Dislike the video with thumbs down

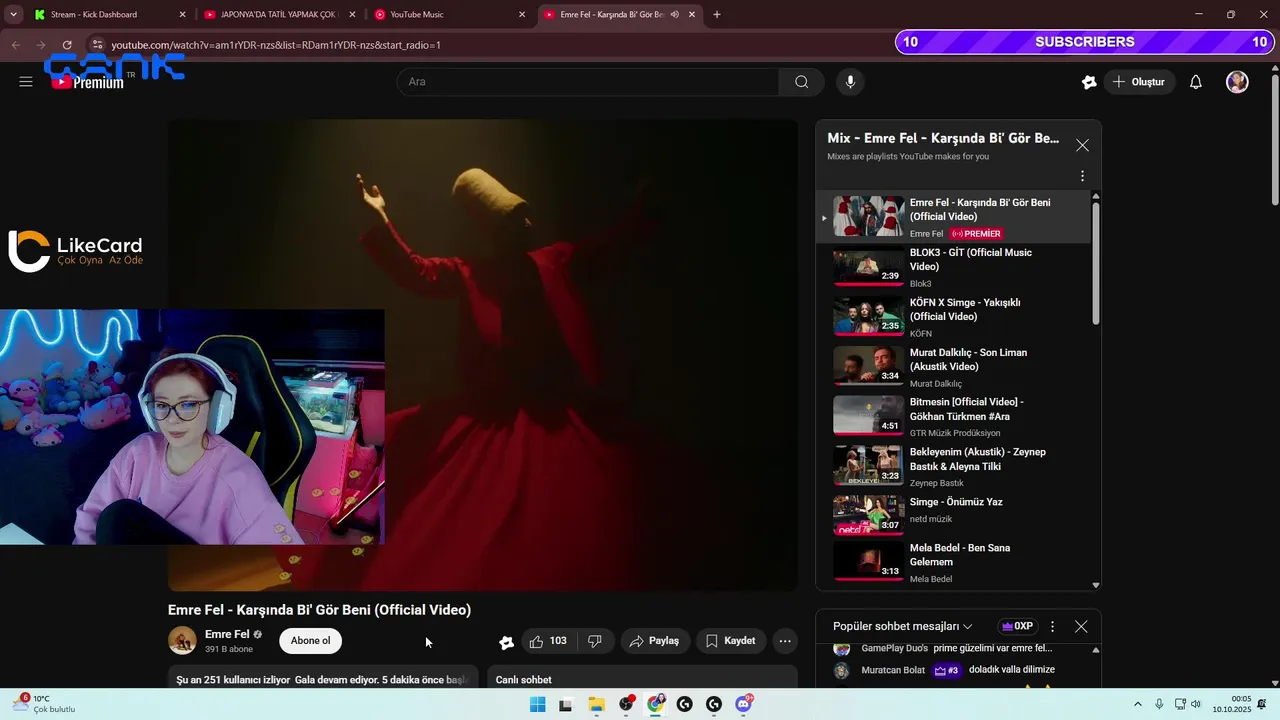[595, 641]
